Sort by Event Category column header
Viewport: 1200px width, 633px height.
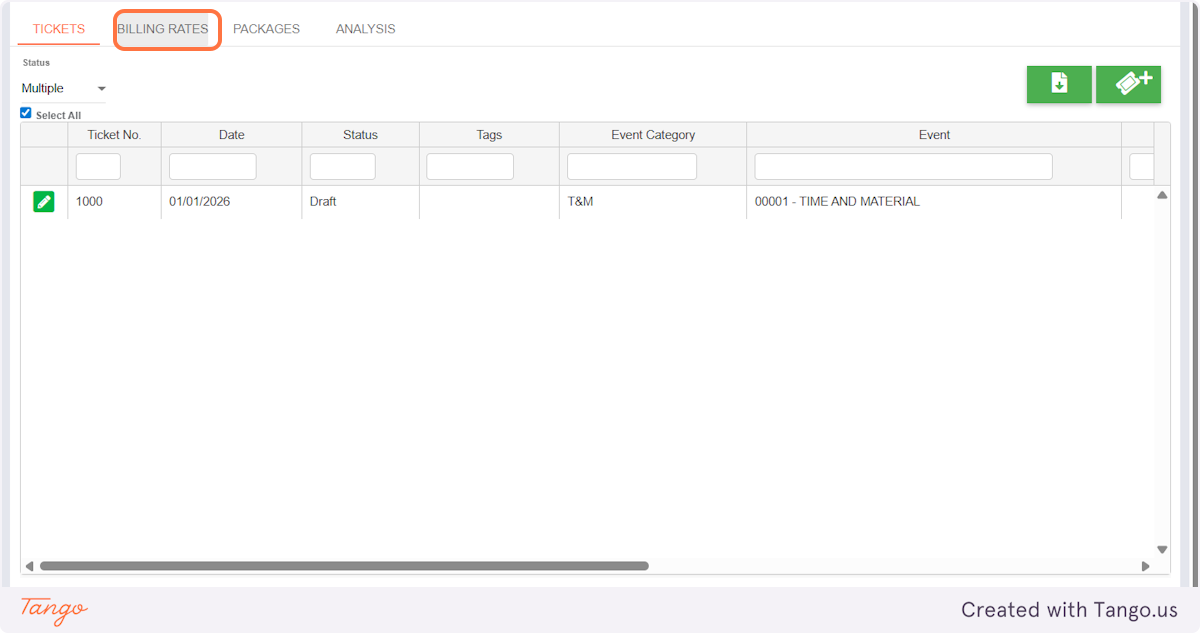tap(653, 135)
